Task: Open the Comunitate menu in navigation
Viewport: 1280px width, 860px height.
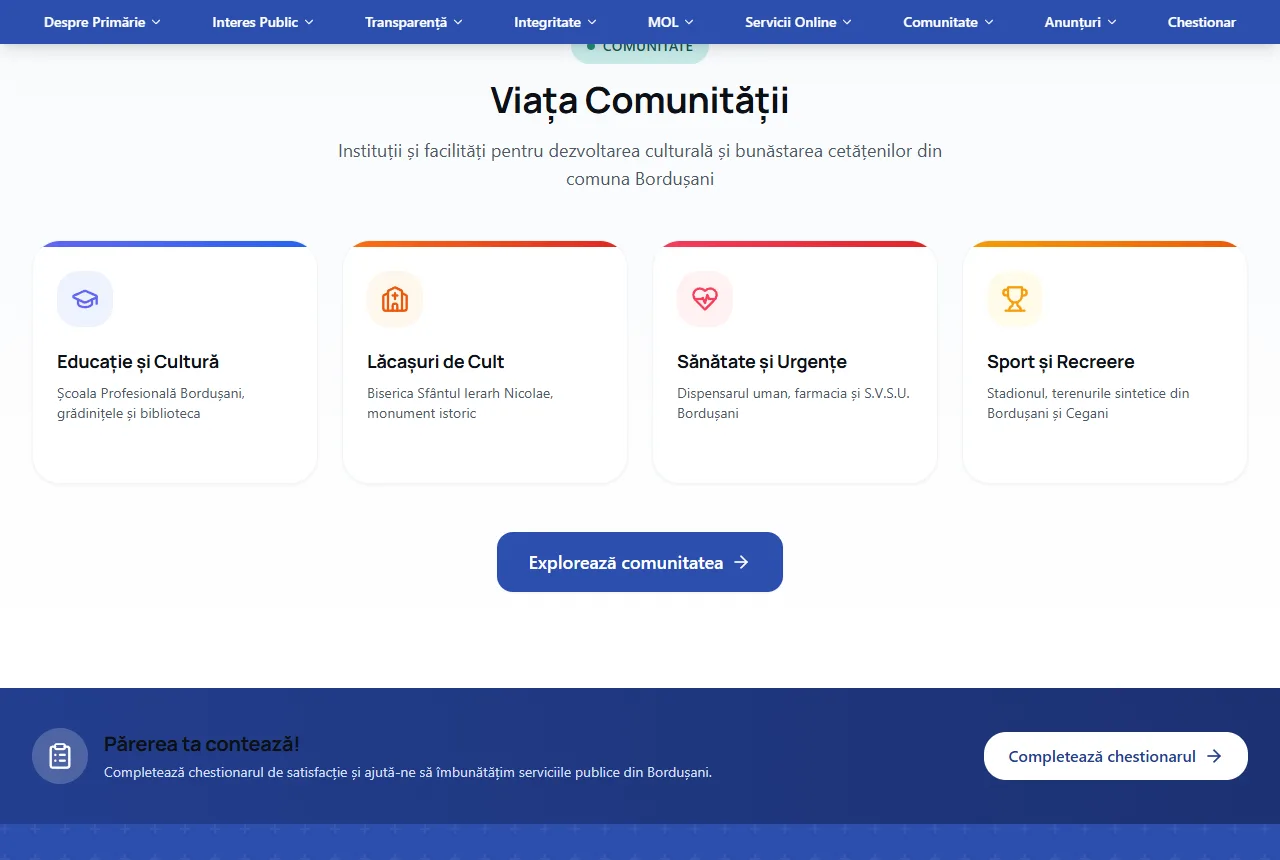Action: [948, 22]
